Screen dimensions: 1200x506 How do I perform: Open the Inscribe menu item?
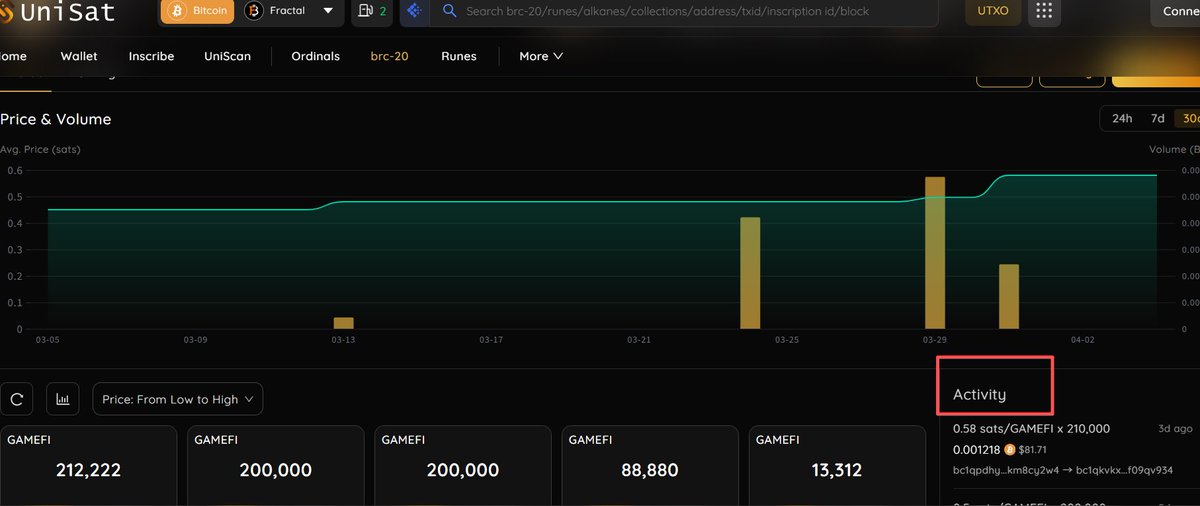151,56
